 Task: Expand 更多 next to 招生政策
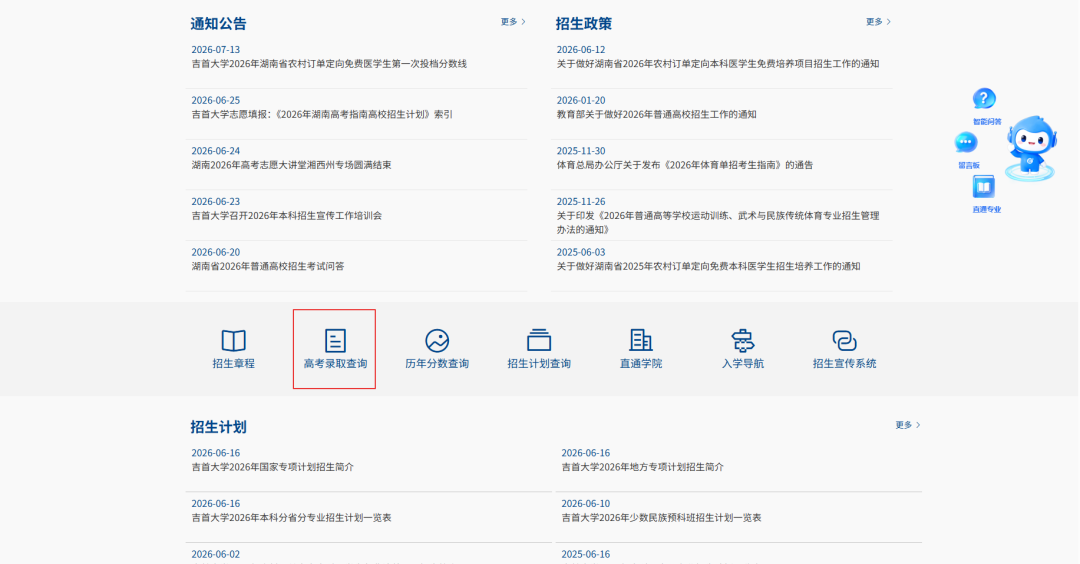878,22
